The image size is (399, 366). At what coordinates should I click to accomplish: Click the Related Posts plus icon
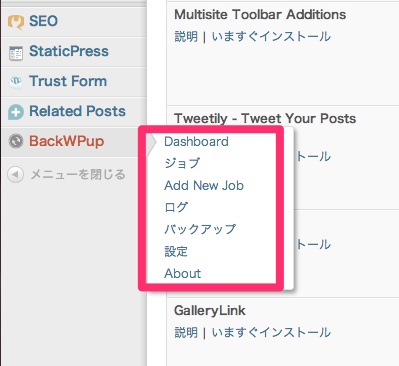point(16,112)
